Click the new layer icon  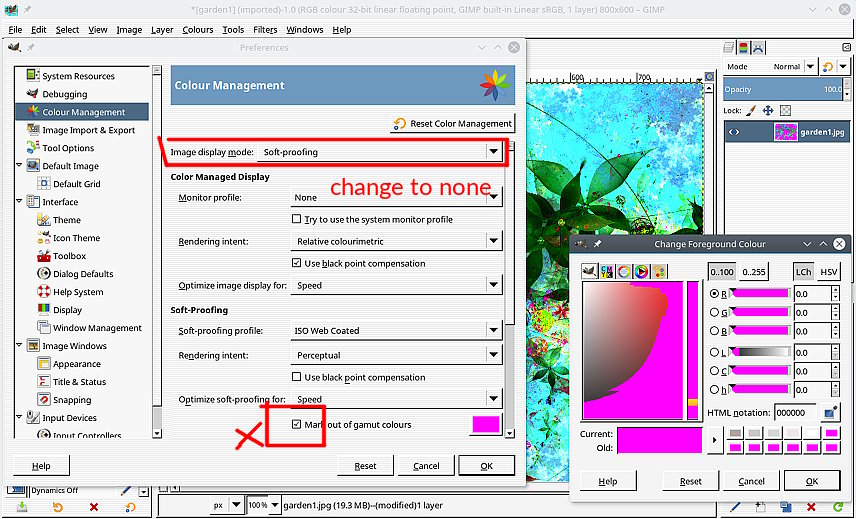coord(761,508)
